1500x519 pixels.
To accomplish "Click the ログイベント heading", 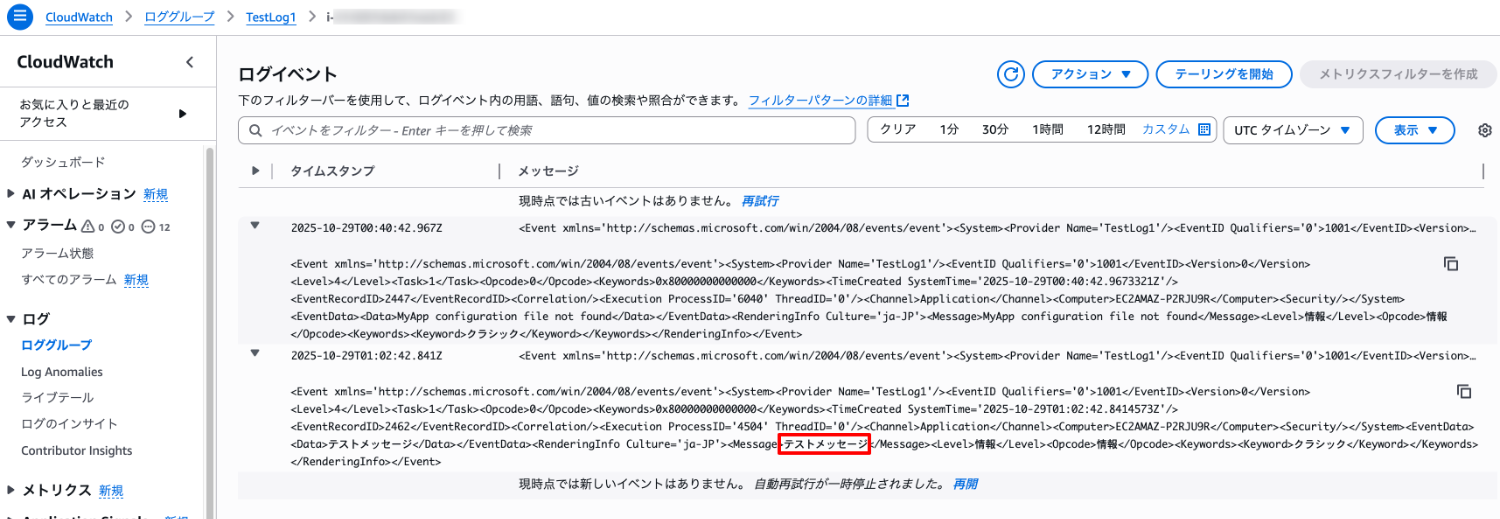I will click(x=288, y=75).
